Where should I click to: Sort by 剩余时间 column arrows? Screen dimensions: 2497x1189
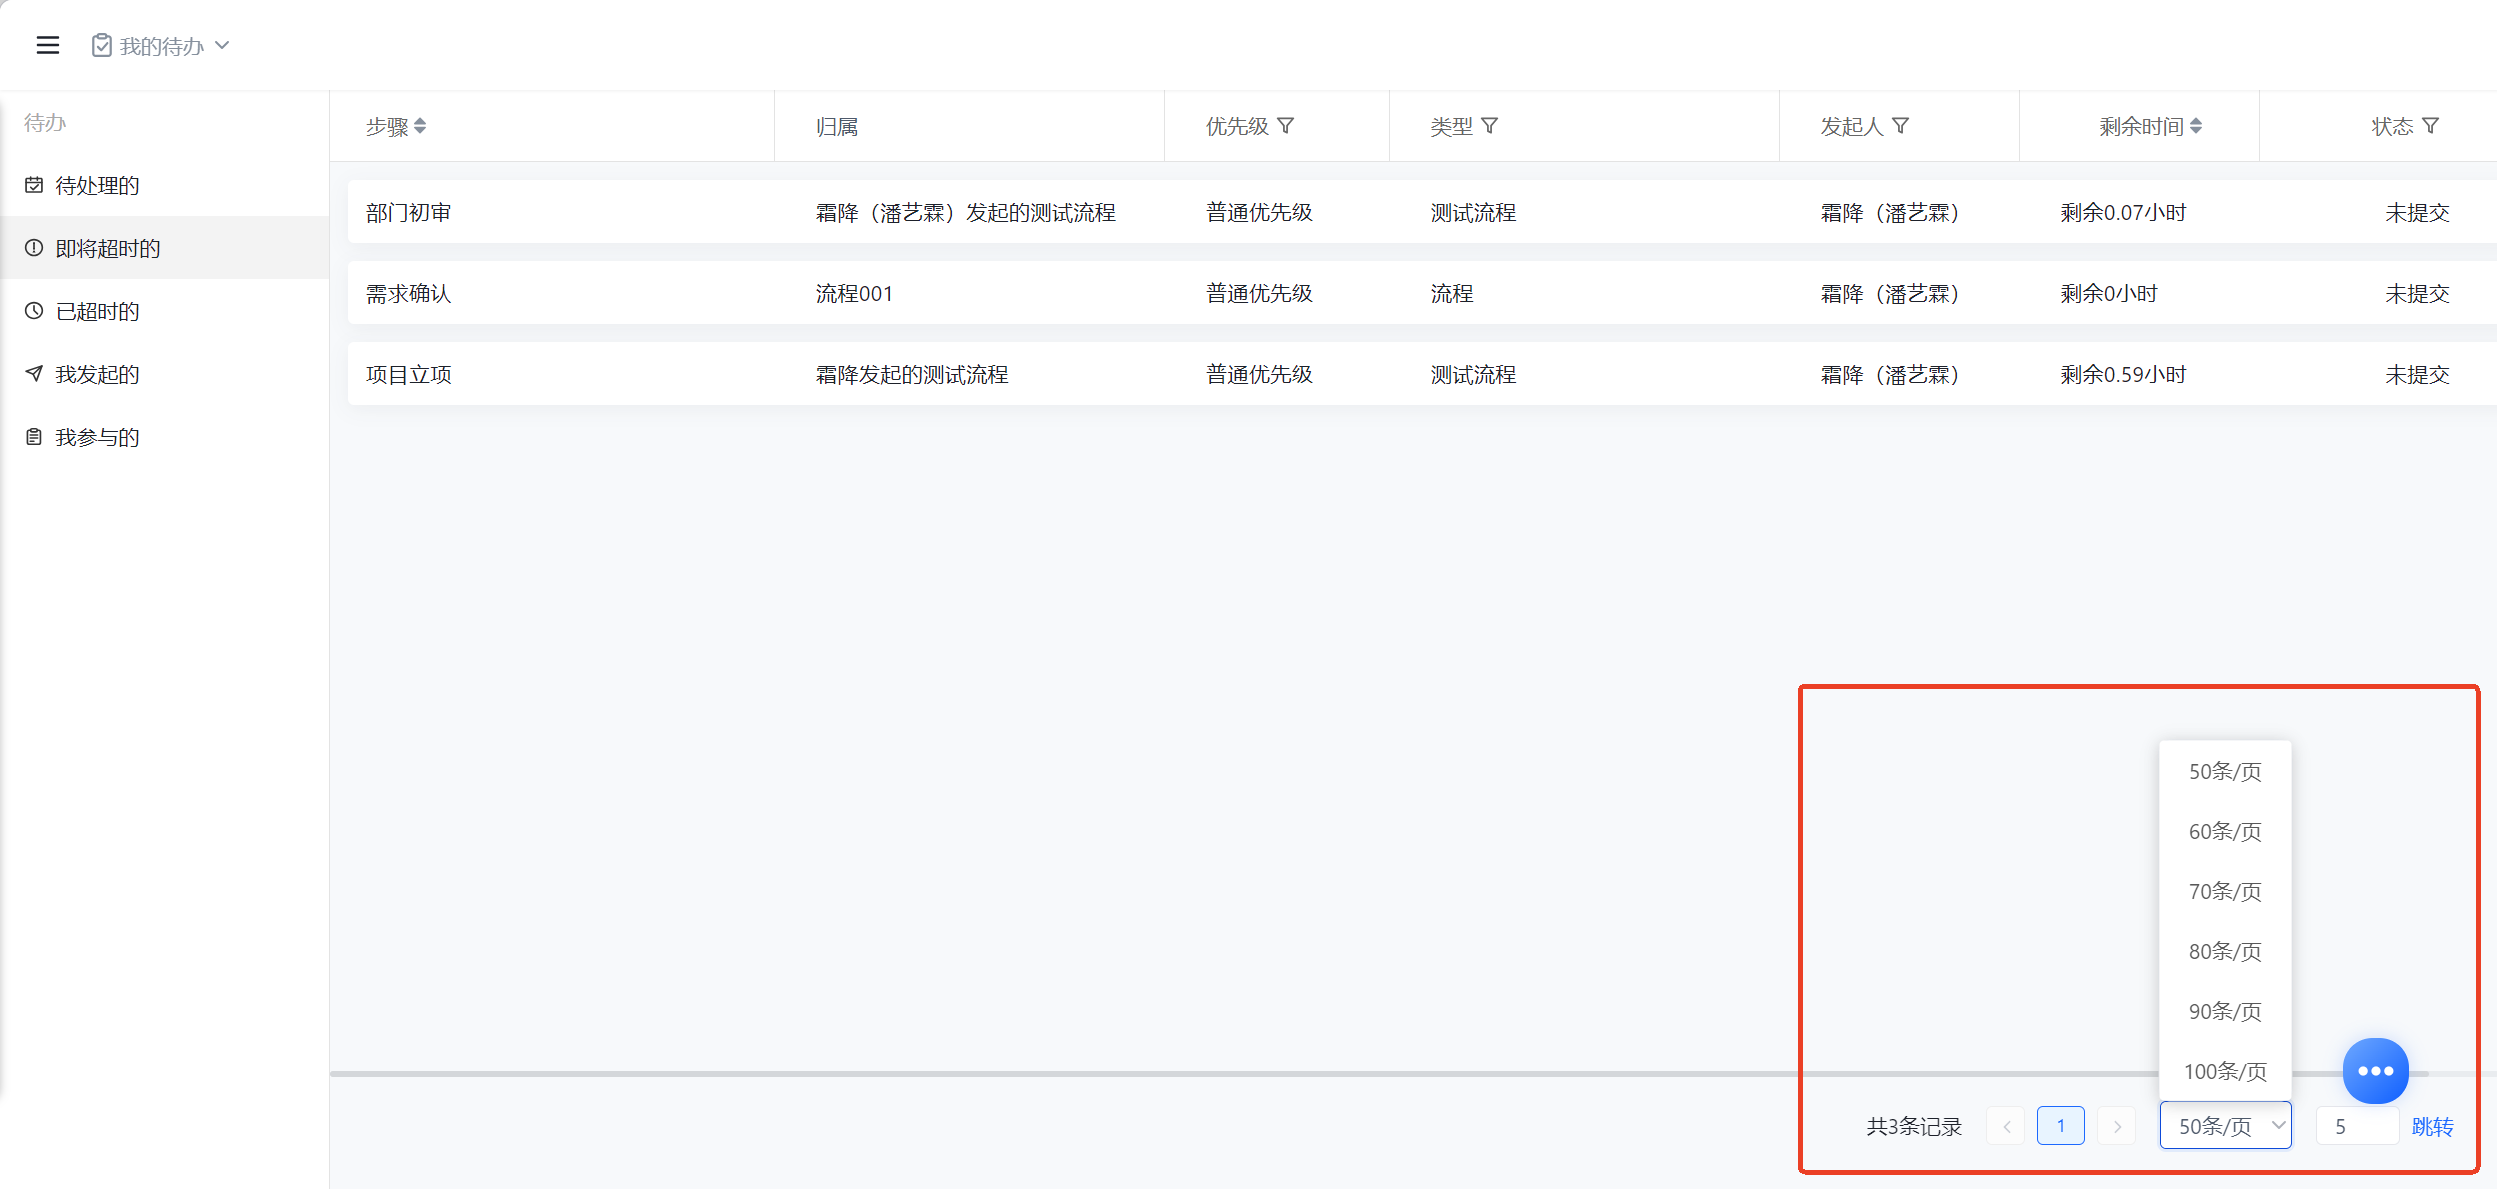pos(2196,126)
